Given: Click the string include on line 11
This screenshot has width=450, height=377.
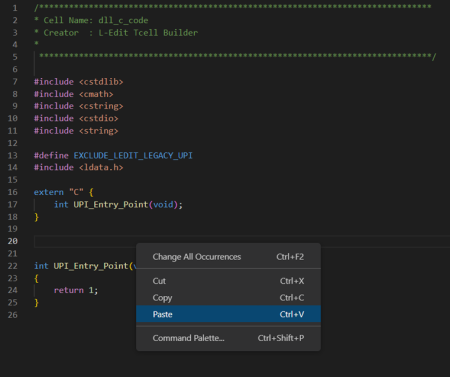Looking at the screenshot, I should pyautogui.click(x=76, y=131).
